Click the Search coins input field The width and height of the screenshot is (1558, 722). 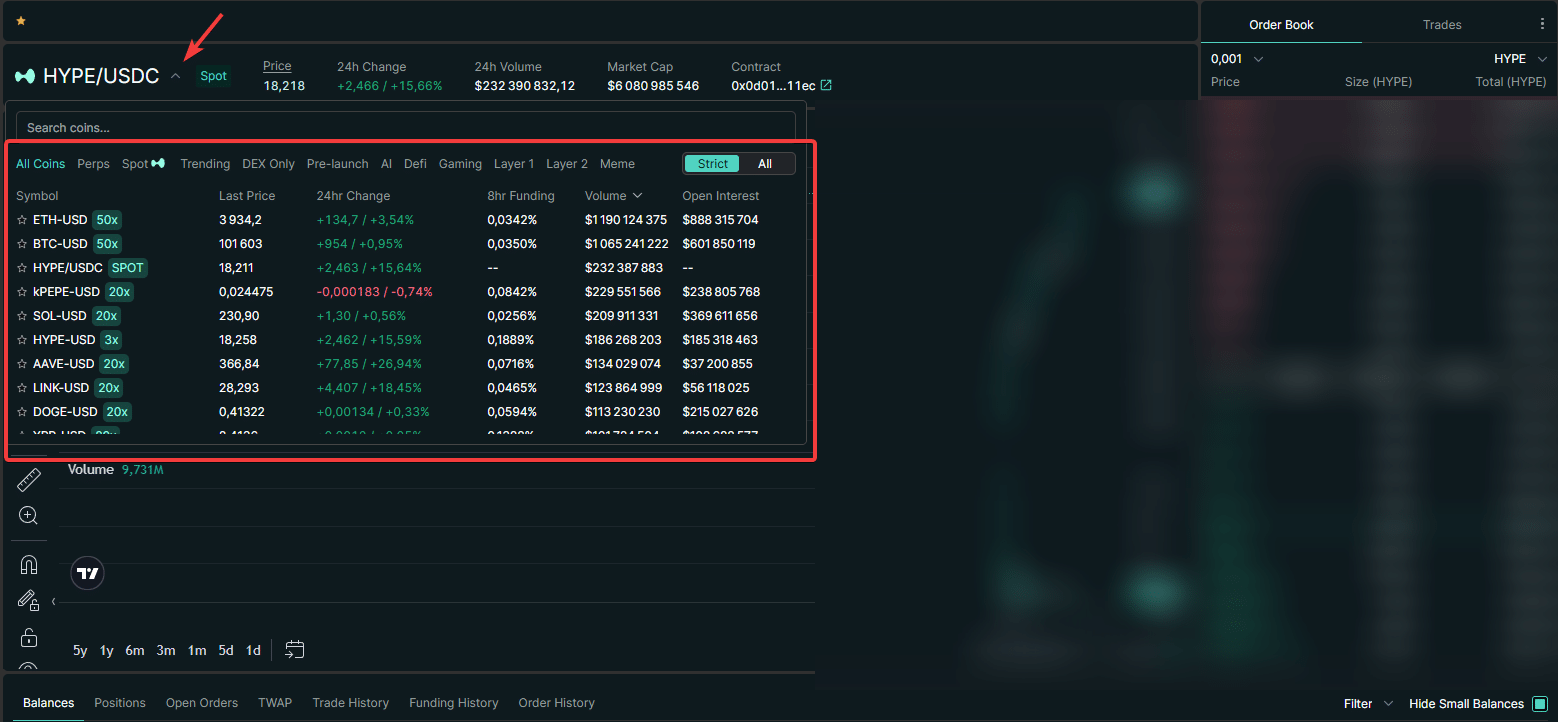[x=405, y=128]
